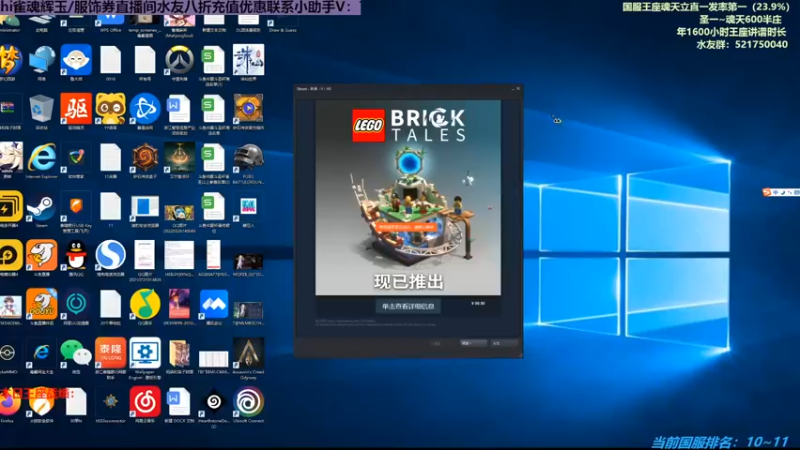Image resolution: width=800 pixels, height=450 pixels.
Task: Open the HSDisconnector shortcut
Action: pyautogui.click(x=110, y=402)
